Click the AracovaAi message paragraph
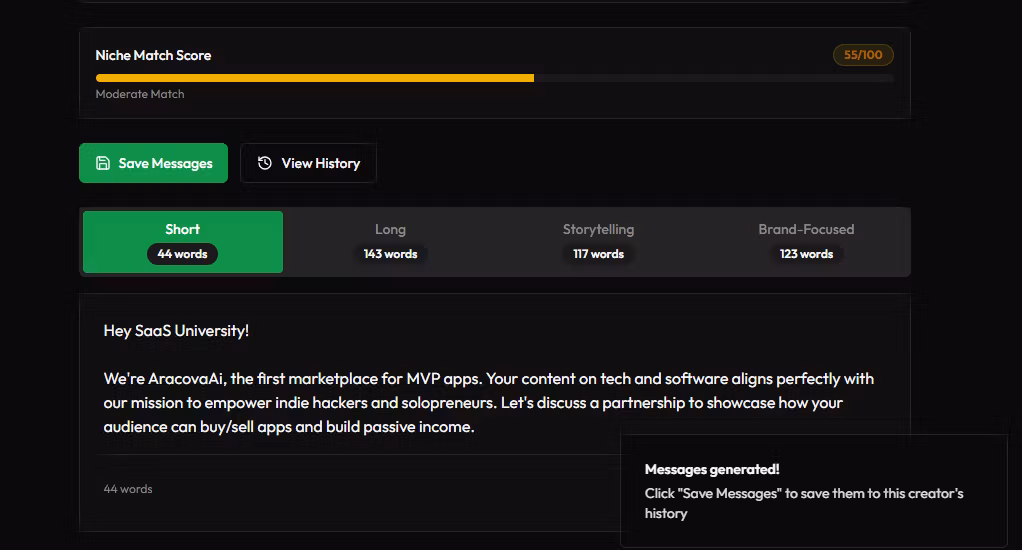The image size is (1022, 550). coord(488,403)
